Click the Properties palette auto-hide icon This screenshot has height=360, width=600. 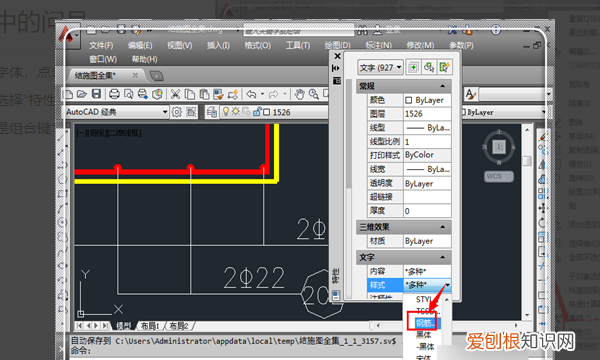(336, 68)
